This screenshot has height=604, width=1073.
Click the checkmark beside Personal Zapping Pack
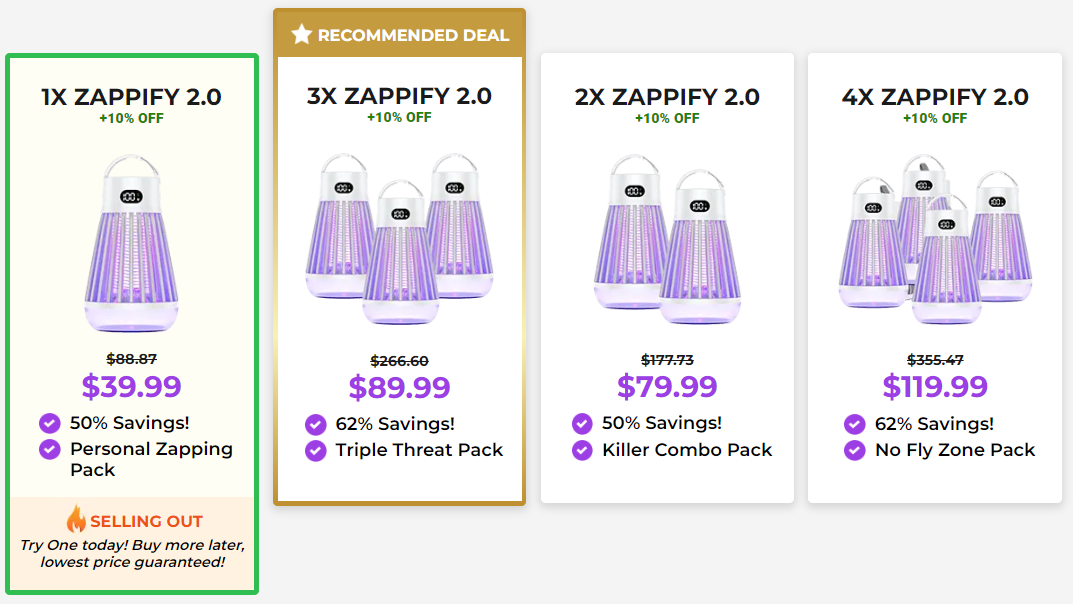point(49,449)
